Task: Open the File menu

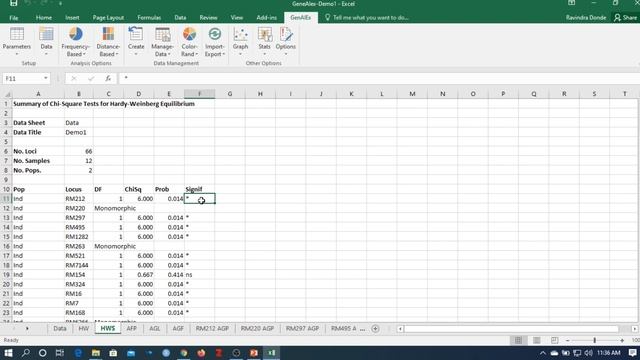Action: (x=13, y=18)
